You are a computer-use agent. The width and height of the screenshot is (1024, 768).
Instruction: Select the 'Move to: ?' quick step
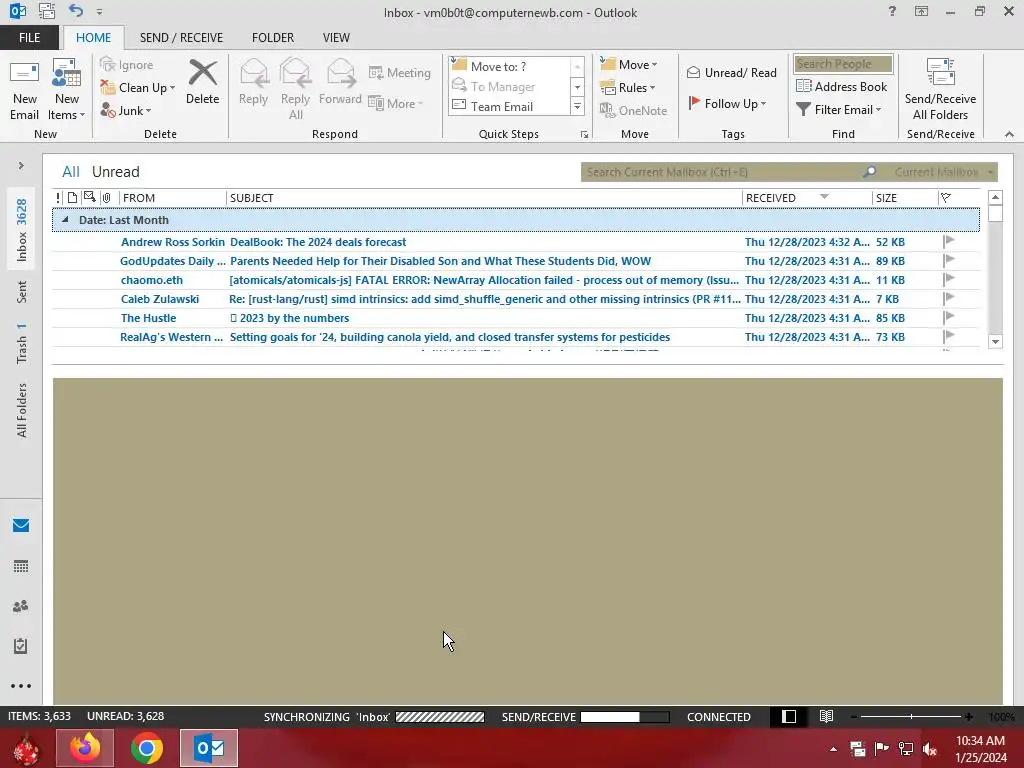[509, 66]
